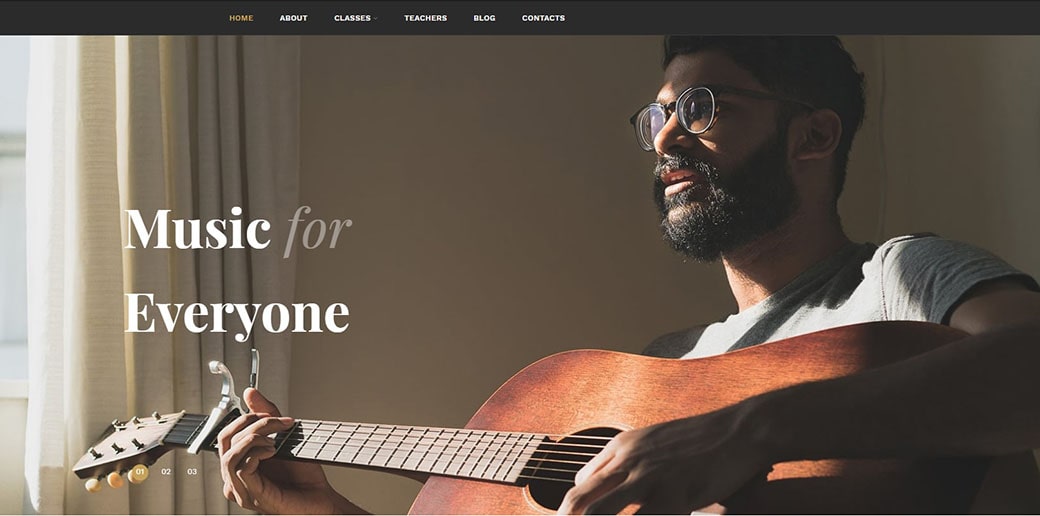1040x516 pixels.
Task: Visit the CONTACTS page
Action: tap(543, 18)
